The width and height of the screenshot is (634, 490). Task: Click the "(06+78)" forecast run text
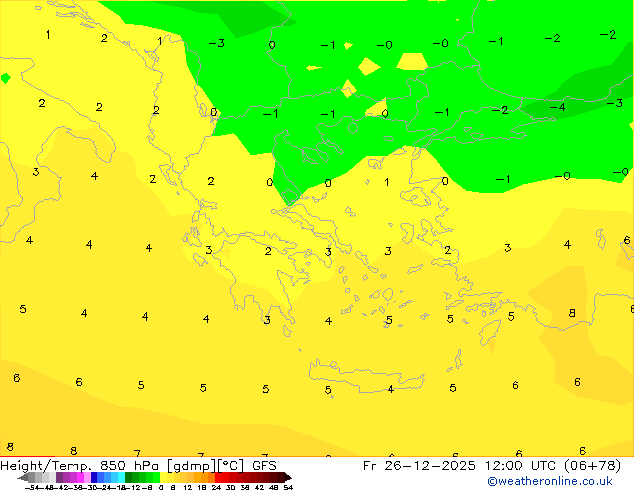[x=593, y=466]
